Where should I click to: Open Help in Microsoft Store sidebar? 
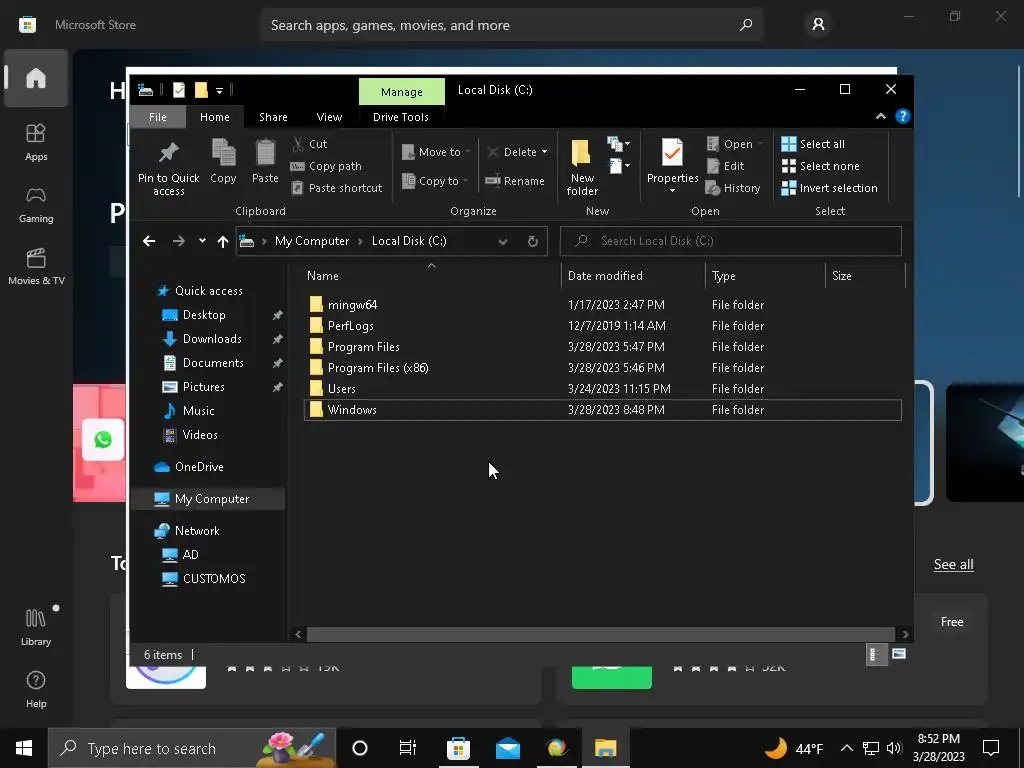[36, 689]
